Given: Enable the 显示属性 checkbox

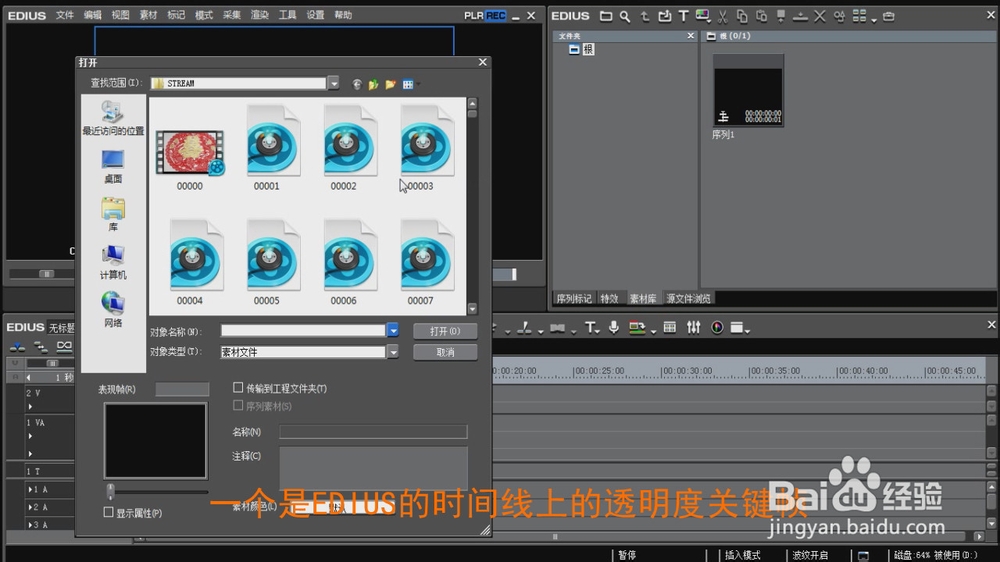Looking at the screenshot, I should pos(108,512).
